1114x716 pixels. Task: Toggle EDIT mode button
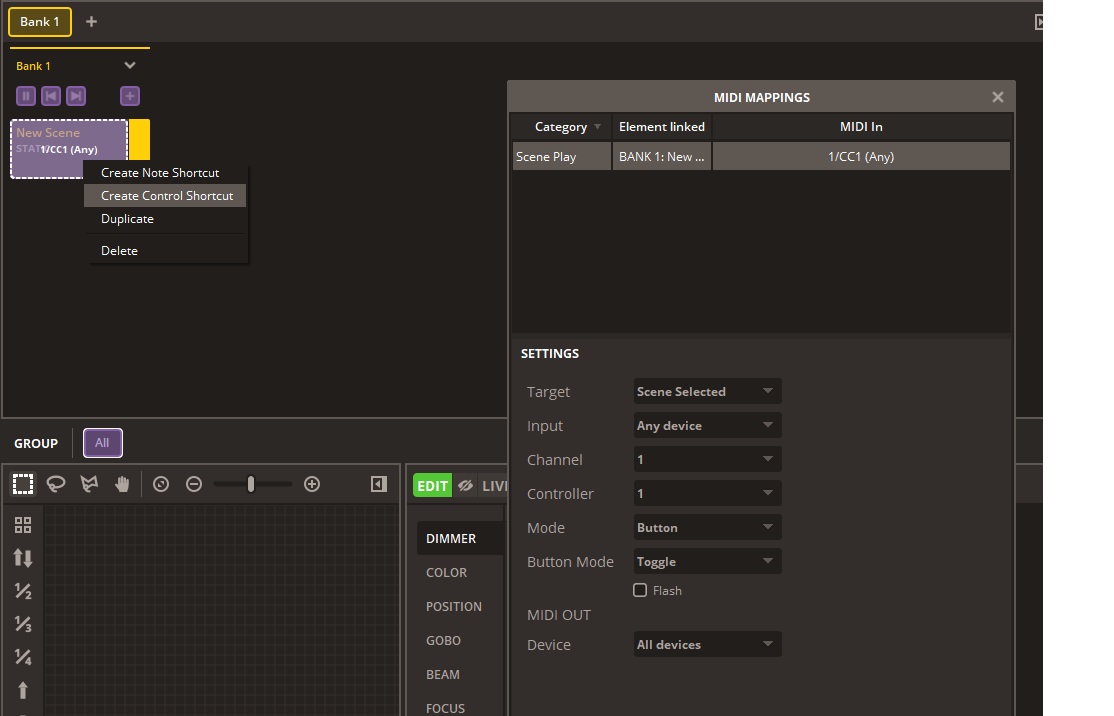[x=432, y=486]
